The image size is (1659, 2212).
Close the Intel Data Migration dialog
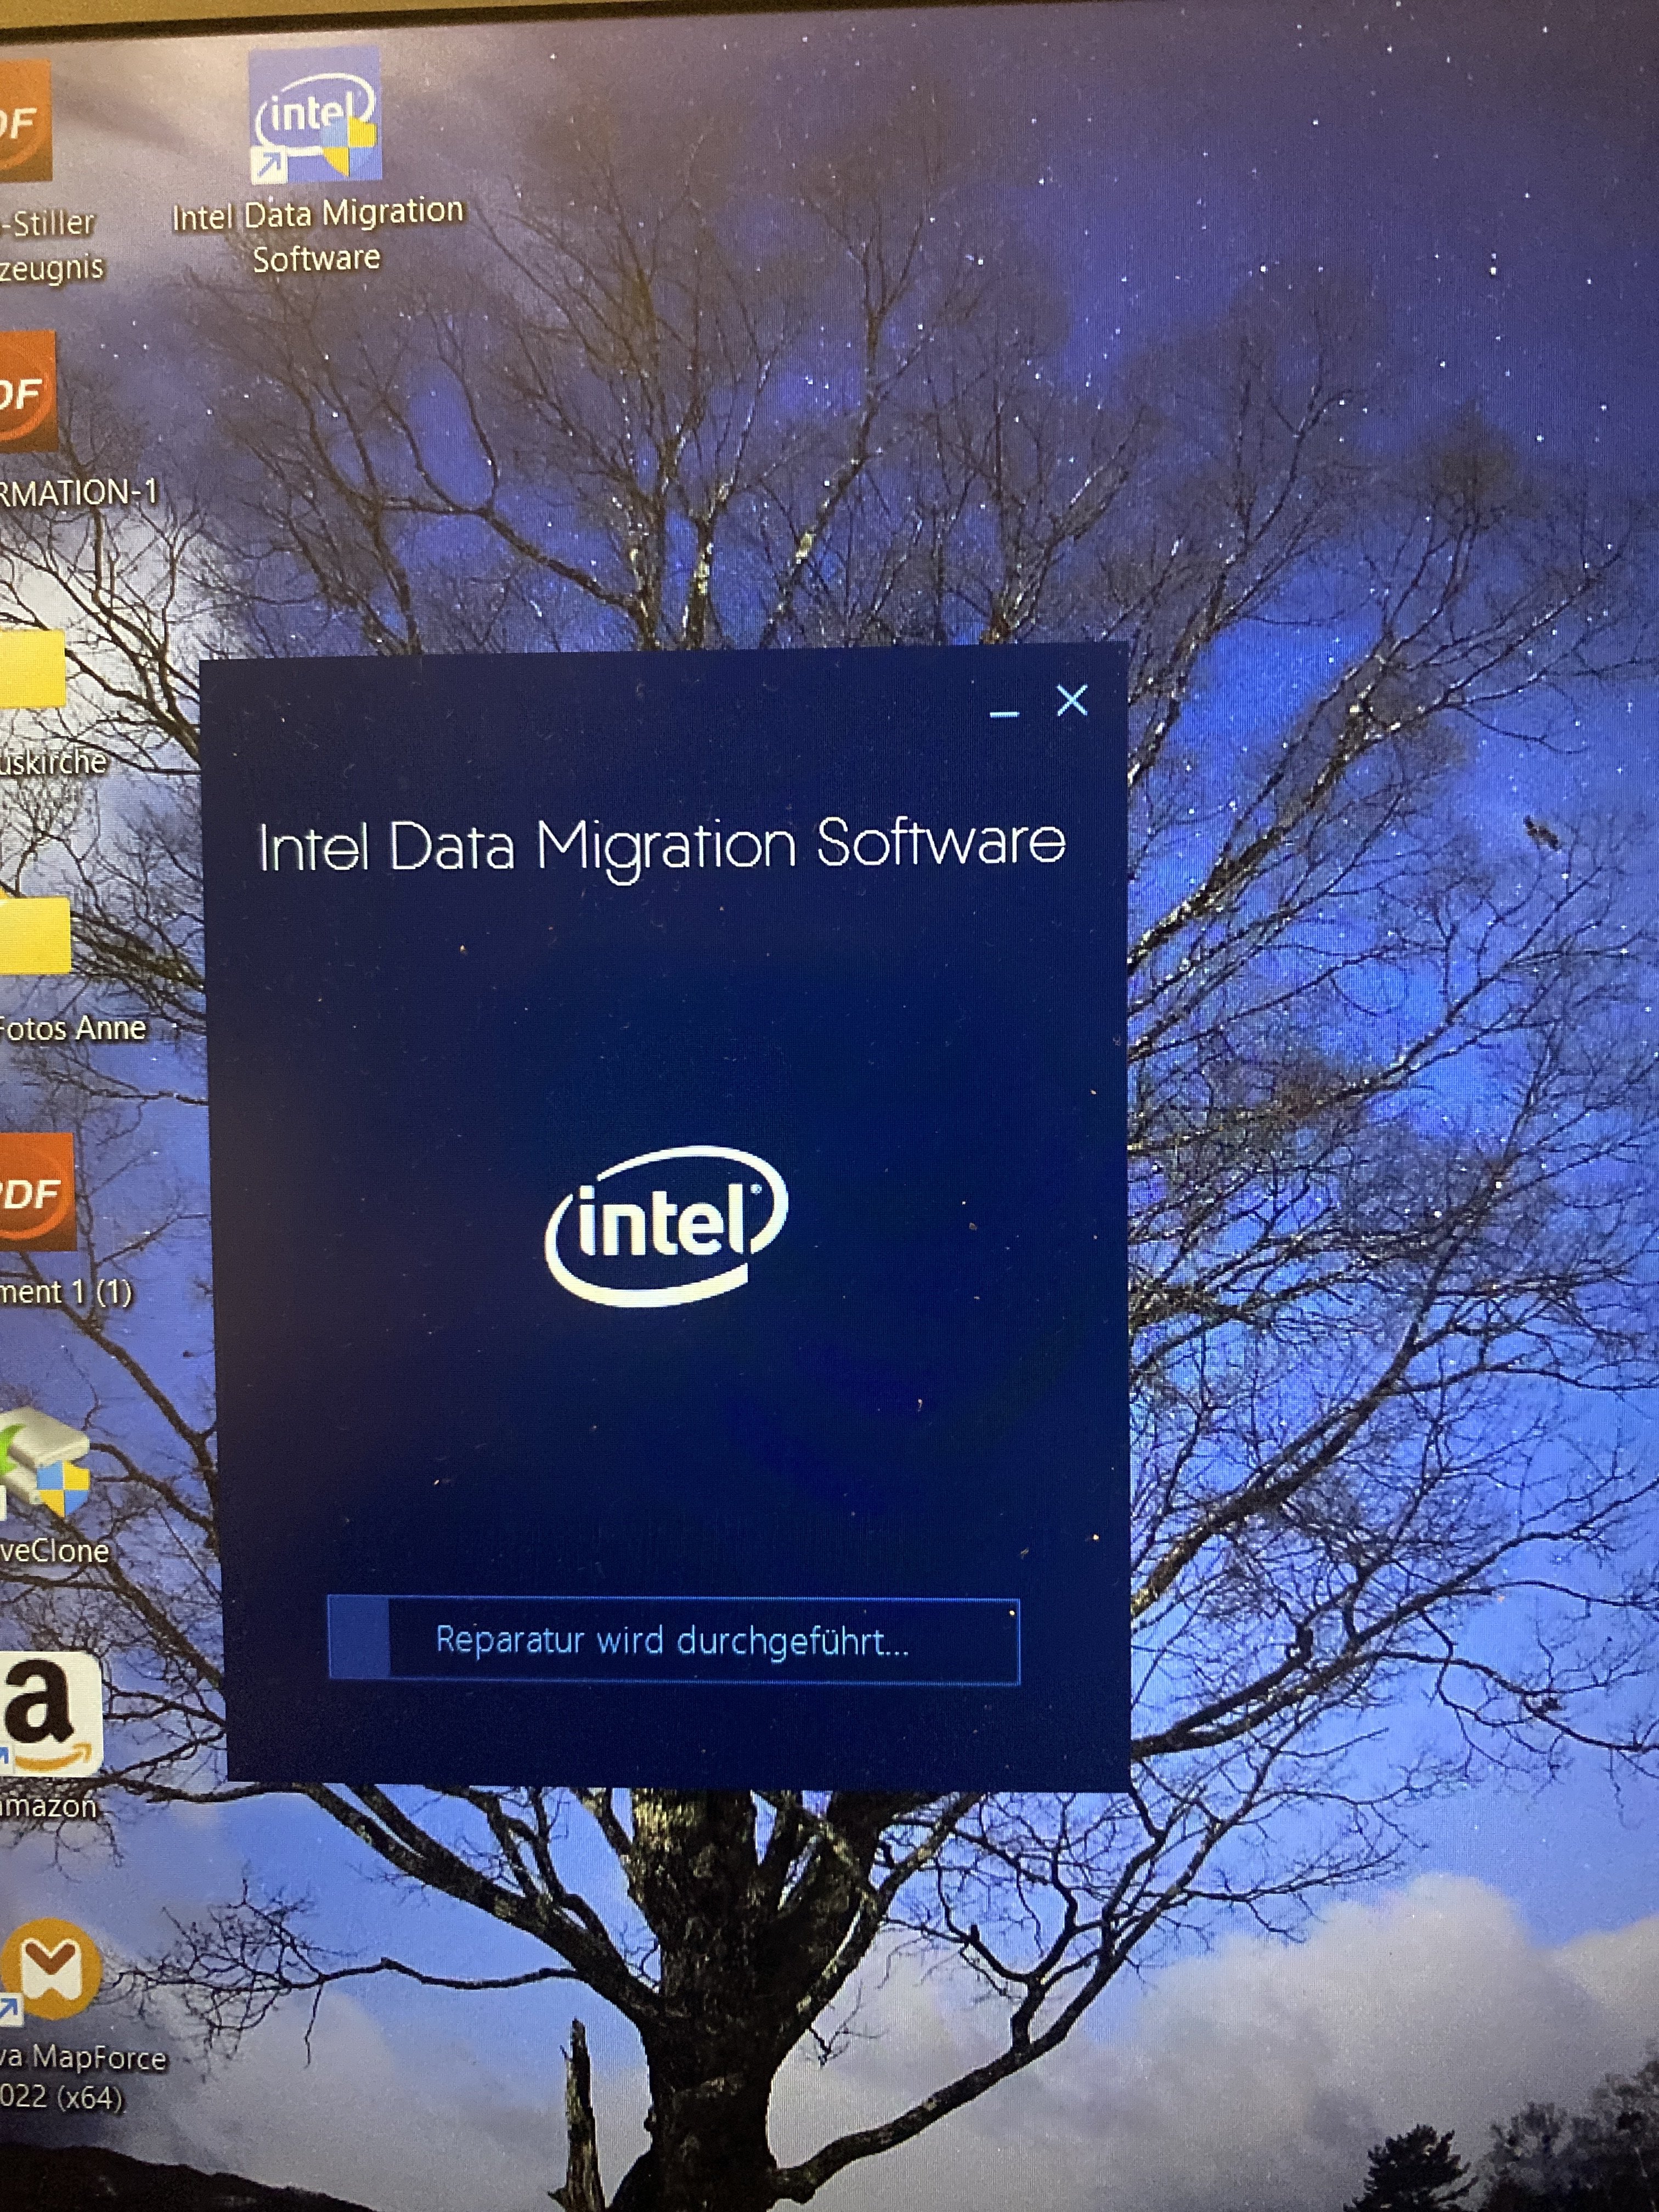pos(1072,701)
